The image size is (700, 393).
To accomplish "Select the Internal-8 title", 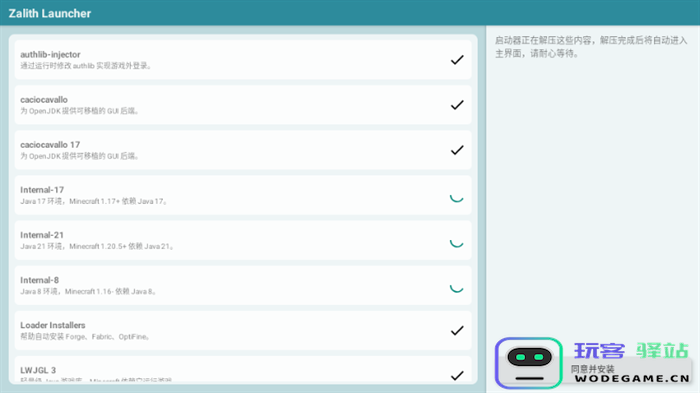I will (39, 280).
